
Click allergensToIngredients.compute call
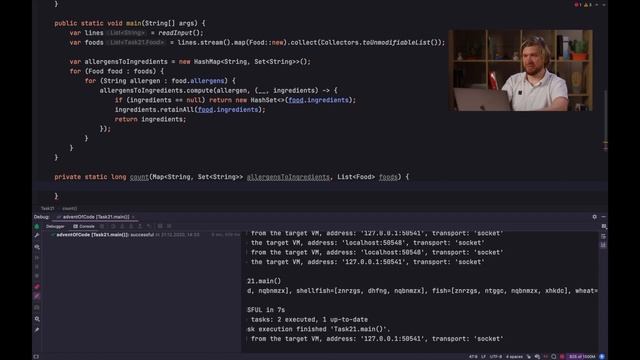[157, 90]
